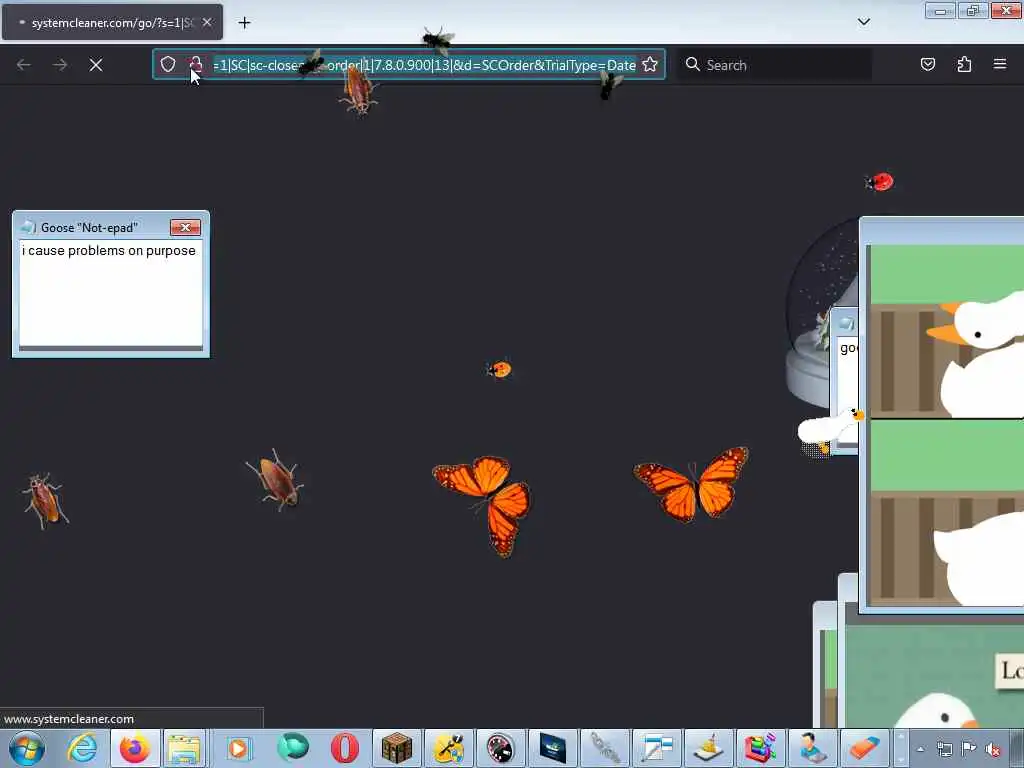Open the network tray icon

[x=944, y=749]
